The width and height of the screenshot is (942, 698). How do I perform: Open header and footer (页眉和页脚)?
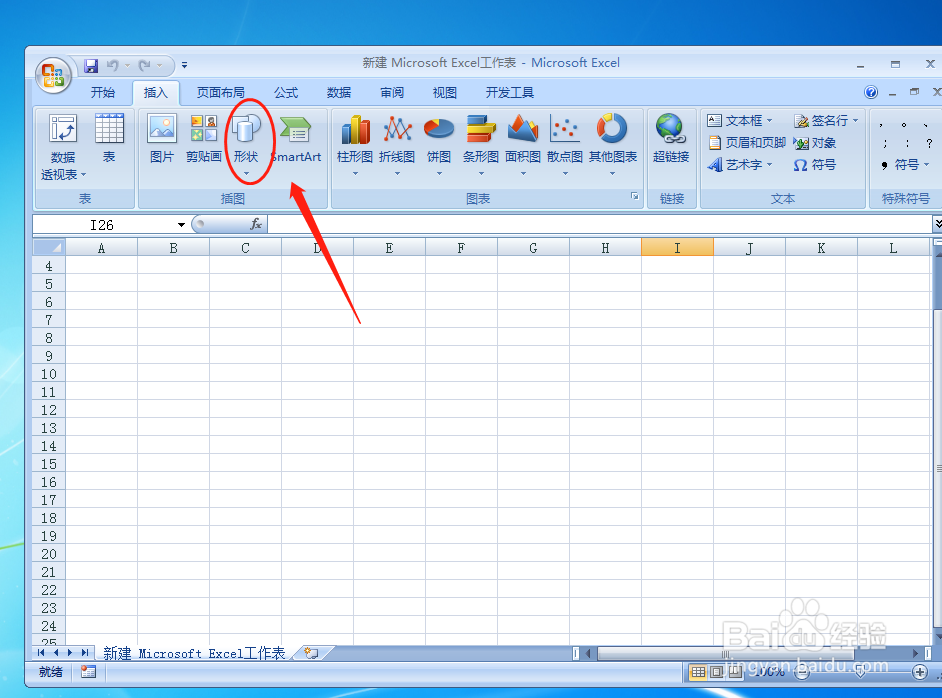pos(747,142)
